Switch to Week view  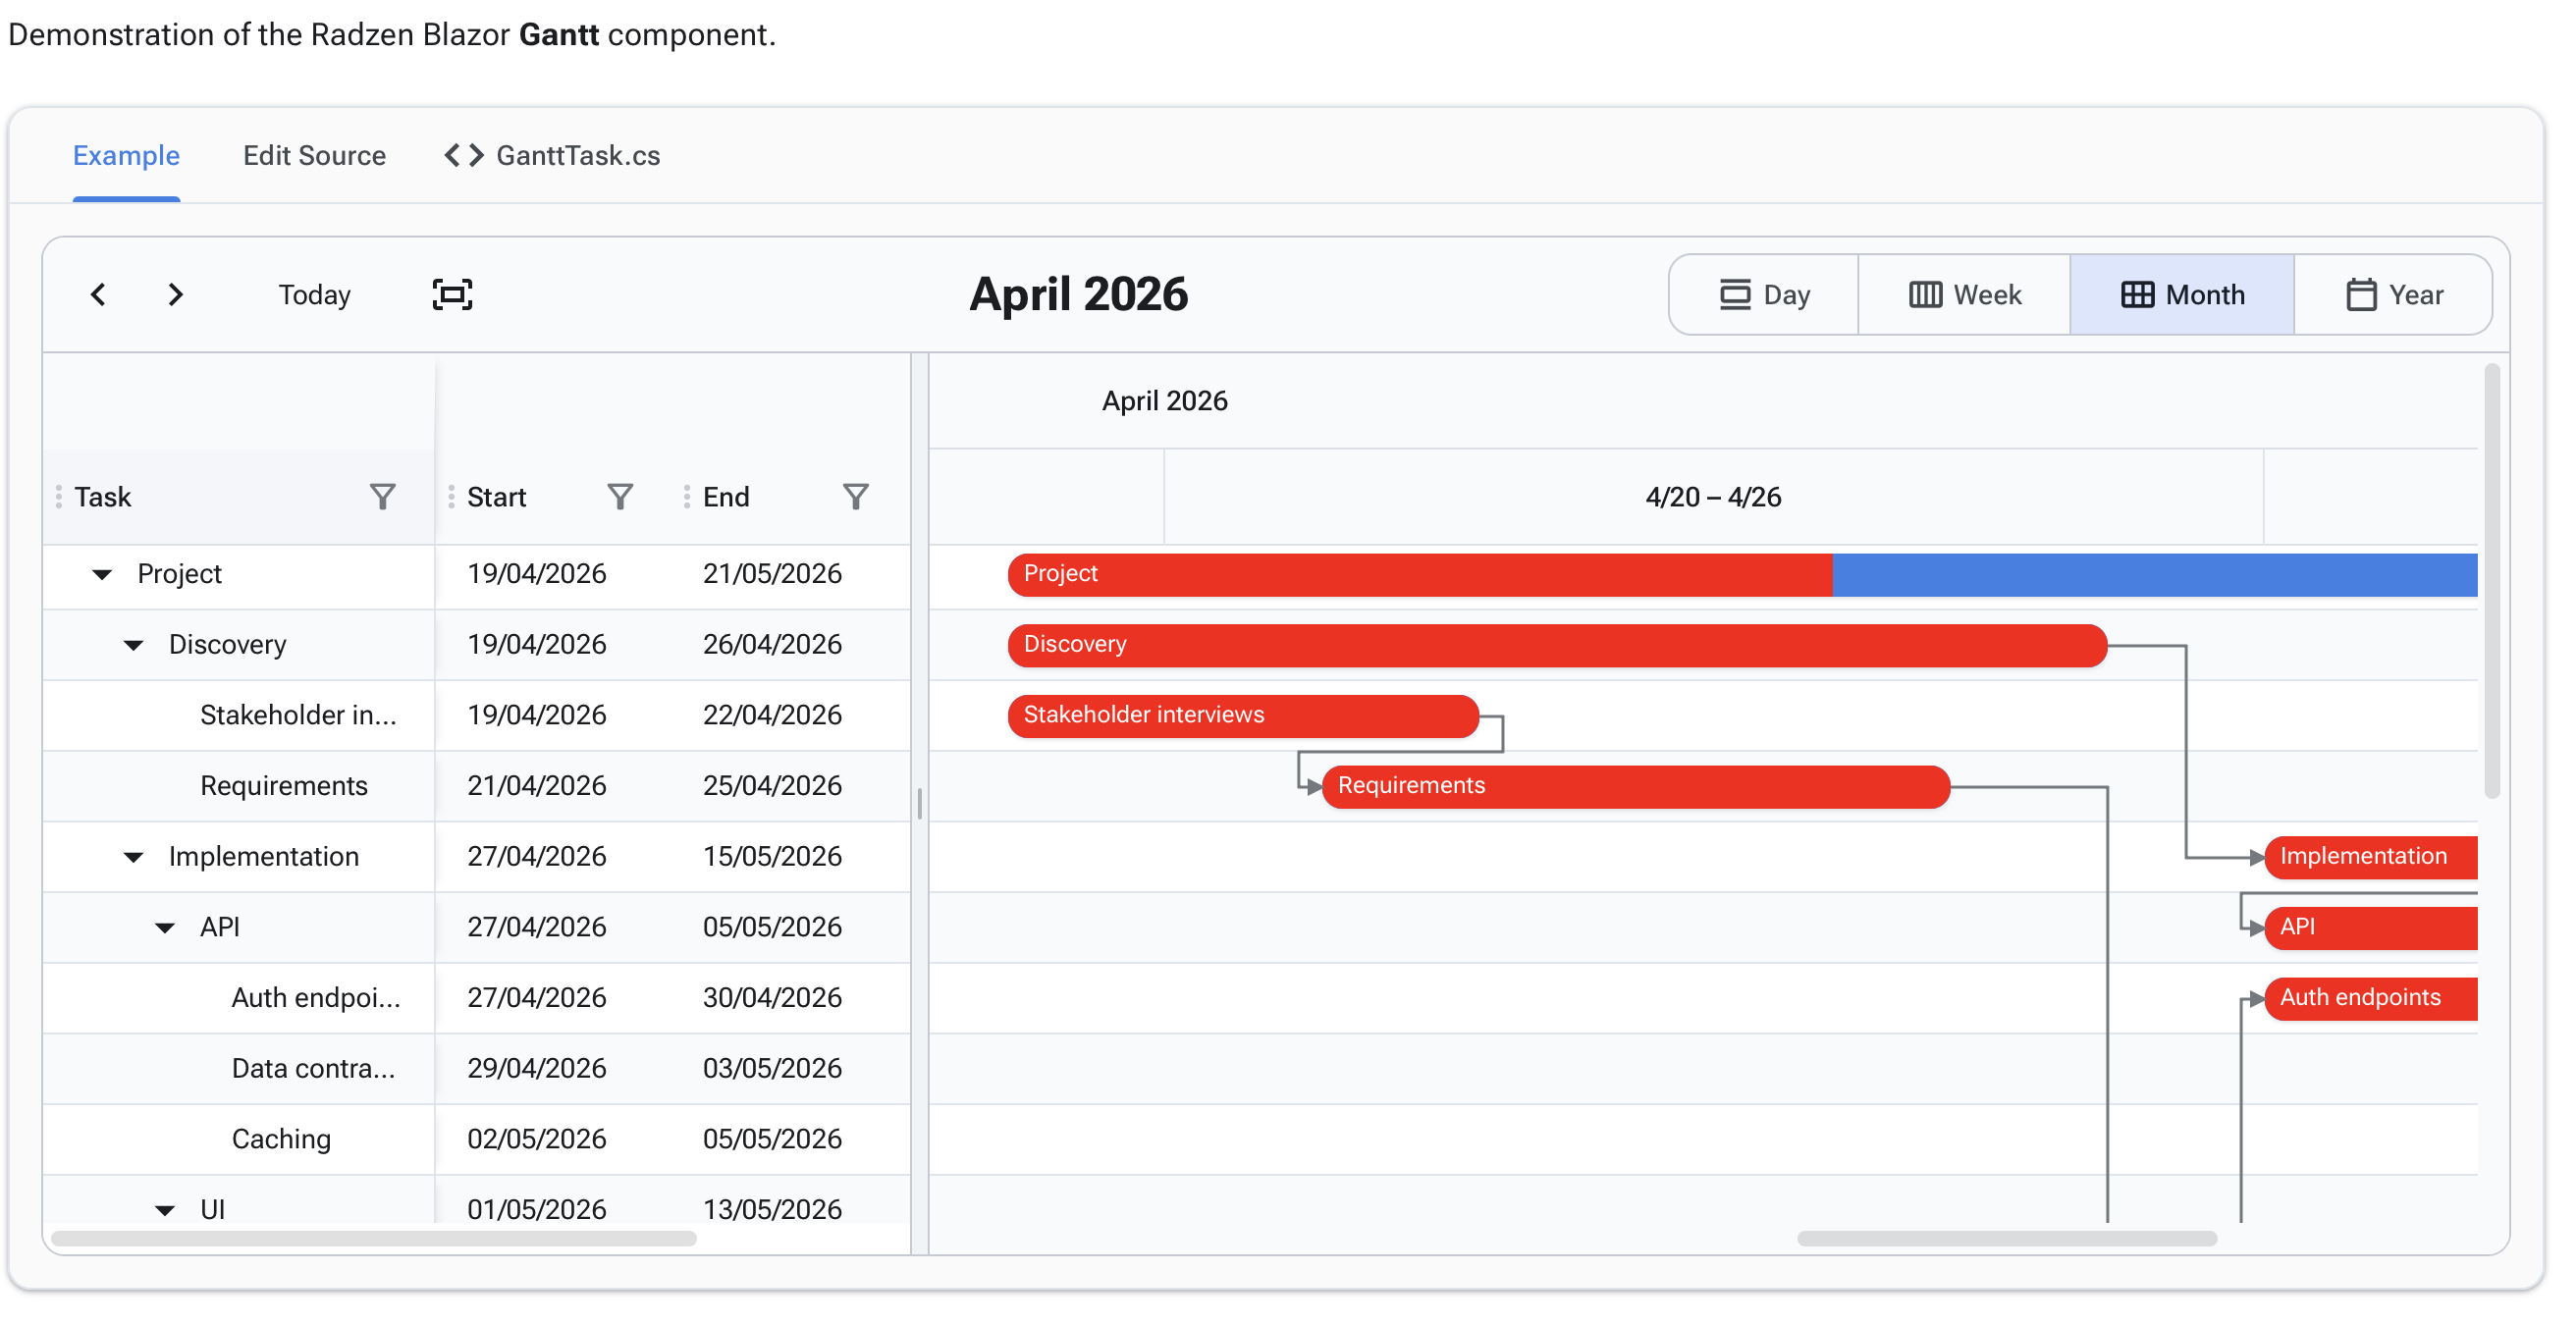coord(1965,295)
